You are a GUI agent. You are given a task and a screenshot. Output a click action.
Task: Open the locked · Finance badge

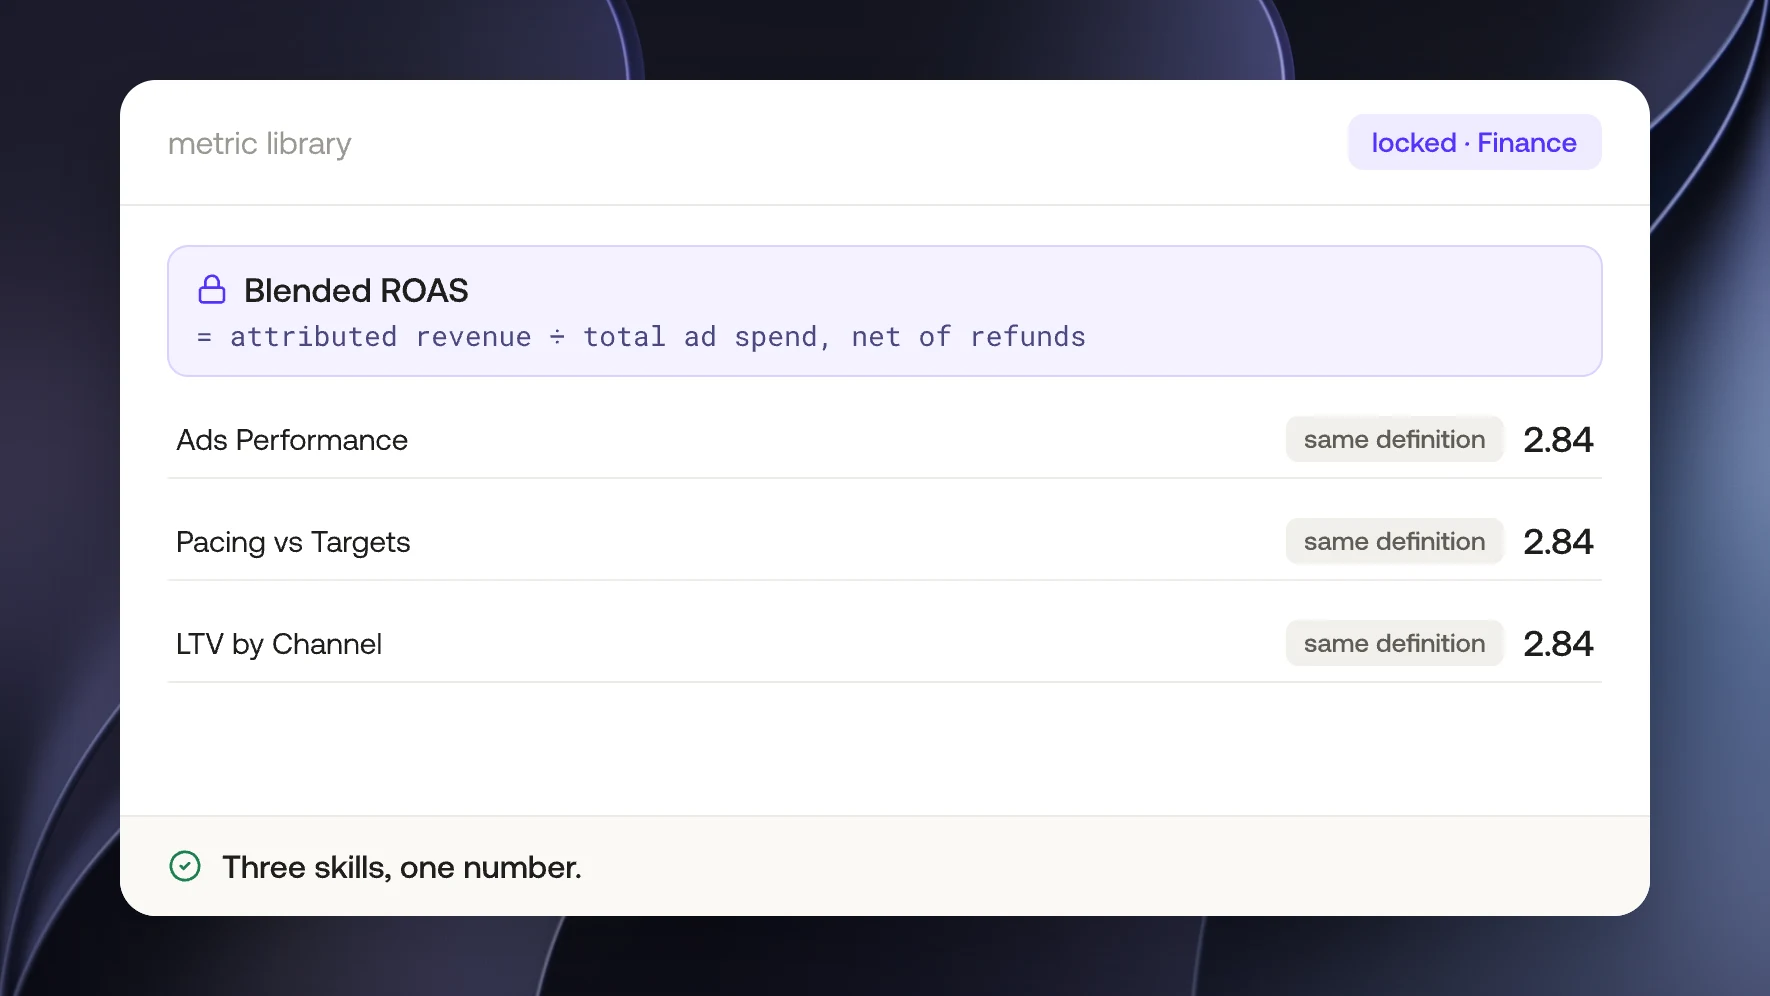1474,142
